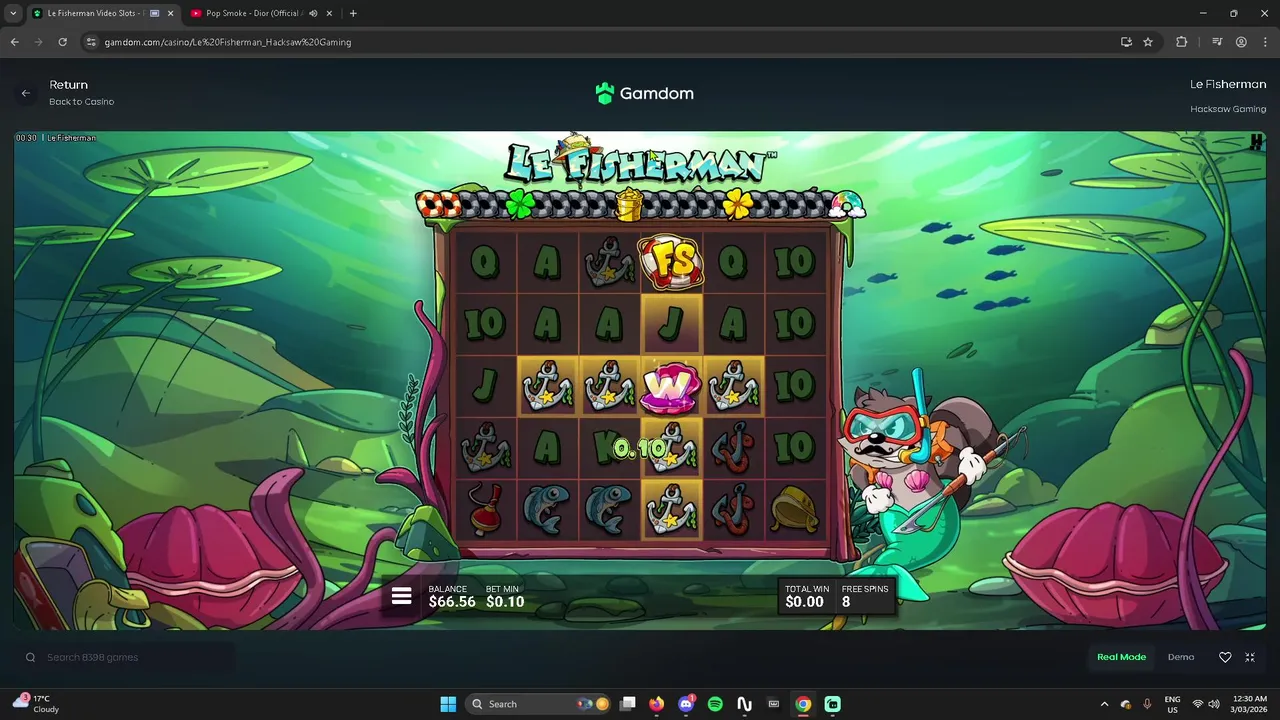The width and height of the screenshot is (1280, 720).
Task: Open Chrome profile avatar
Action: (x=1241, y=42)
